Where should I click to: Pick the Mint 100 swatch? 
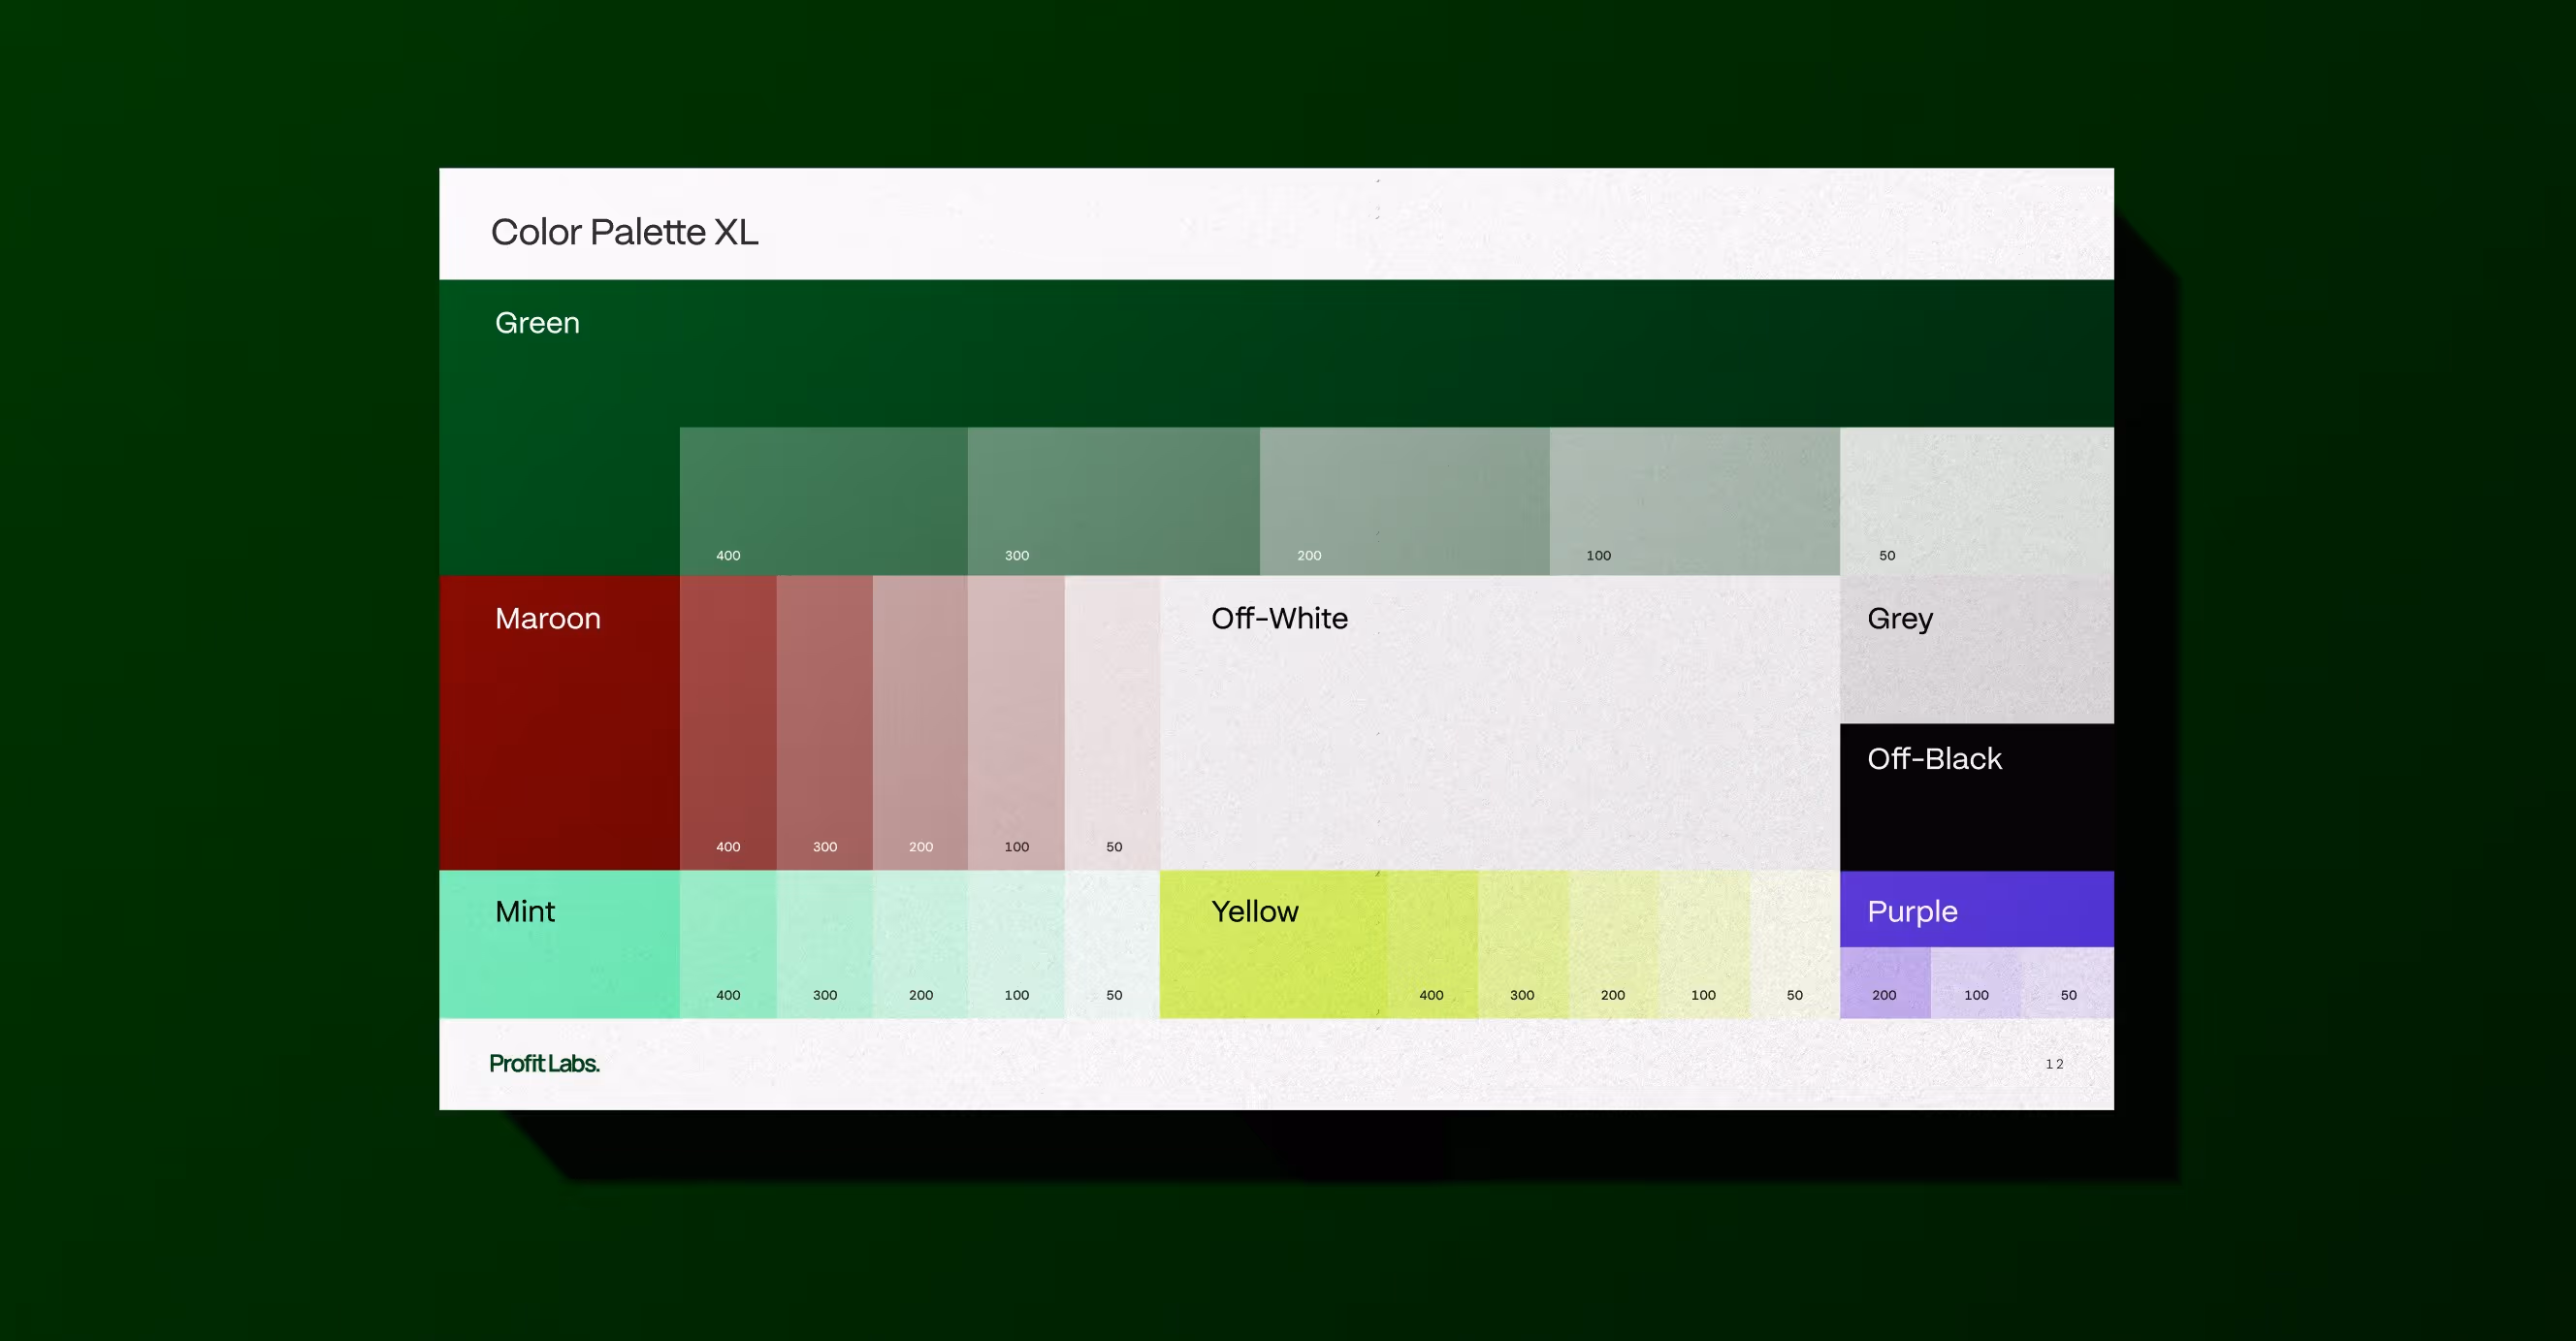click(1016, 944)
